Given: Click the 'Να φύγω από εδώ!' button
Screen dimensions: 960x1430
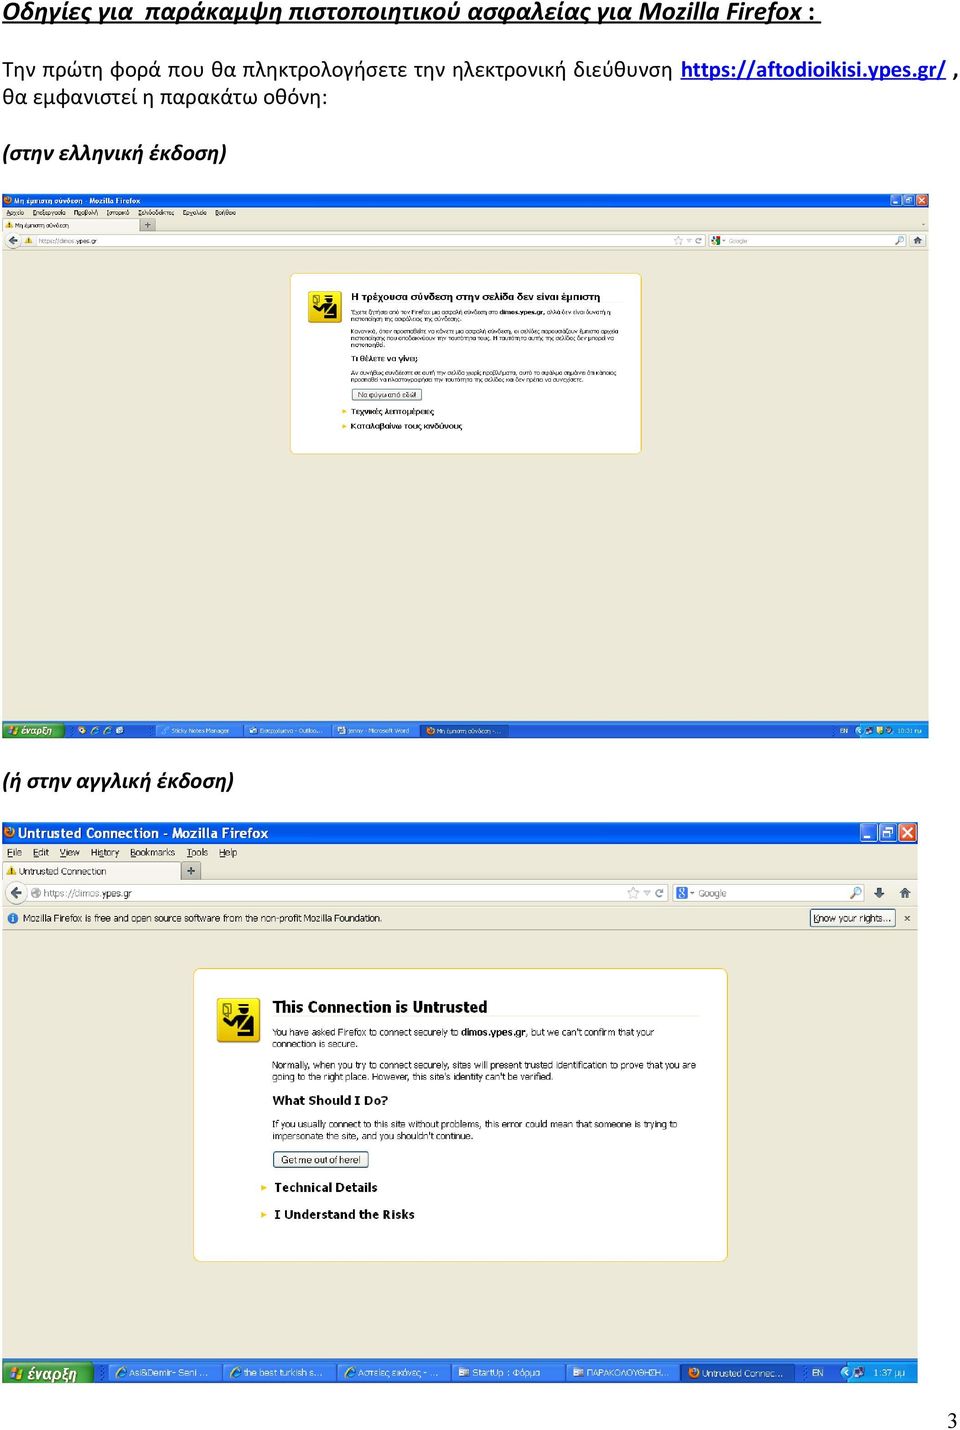Looking at the screenshot, I should 387,395.
